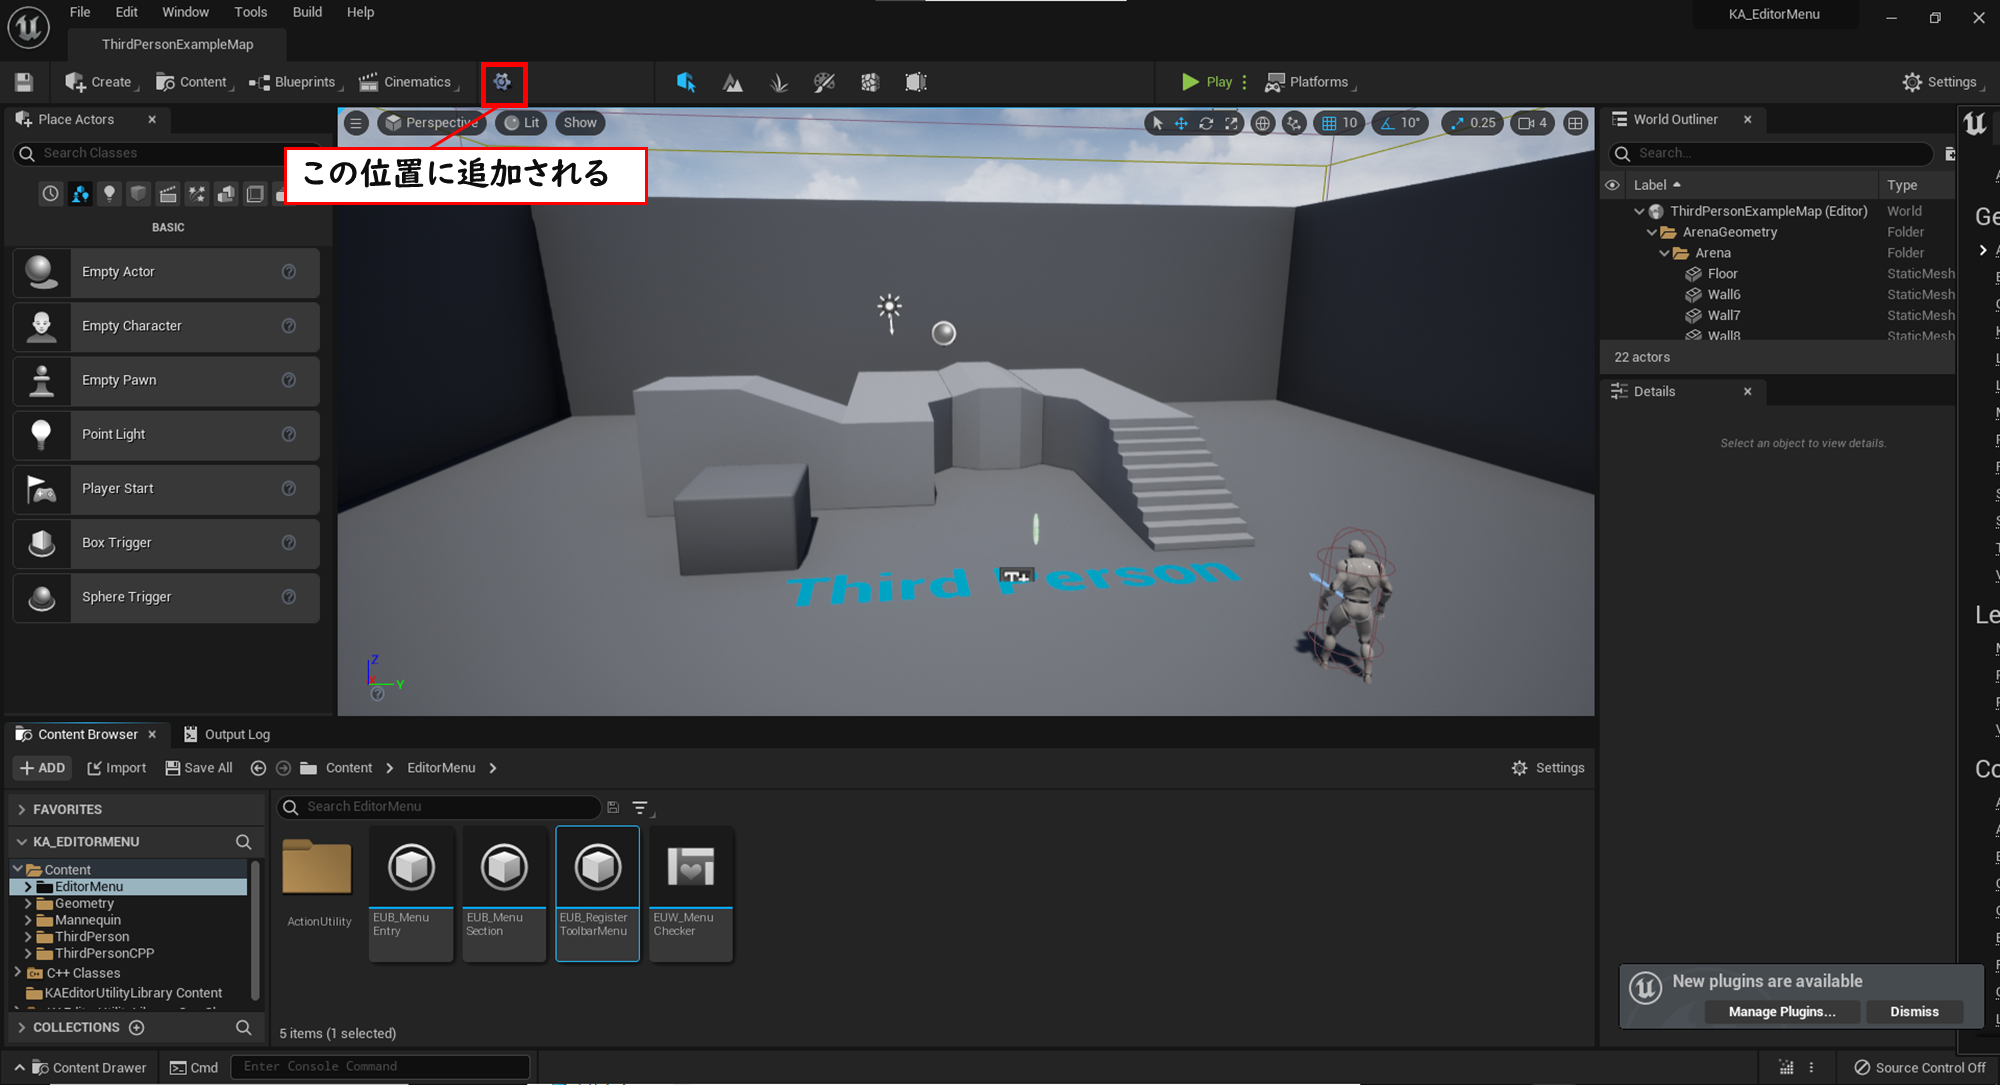Show Shapes category in Place Actors
The width and height of the screenshot is (2000, 1085).
pos(138,194)
